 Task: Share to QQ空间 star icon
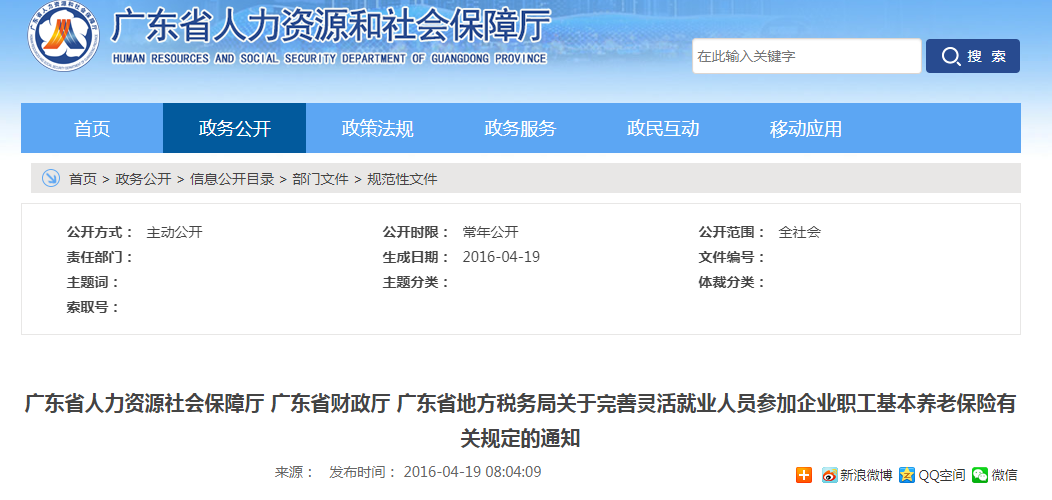907,475
